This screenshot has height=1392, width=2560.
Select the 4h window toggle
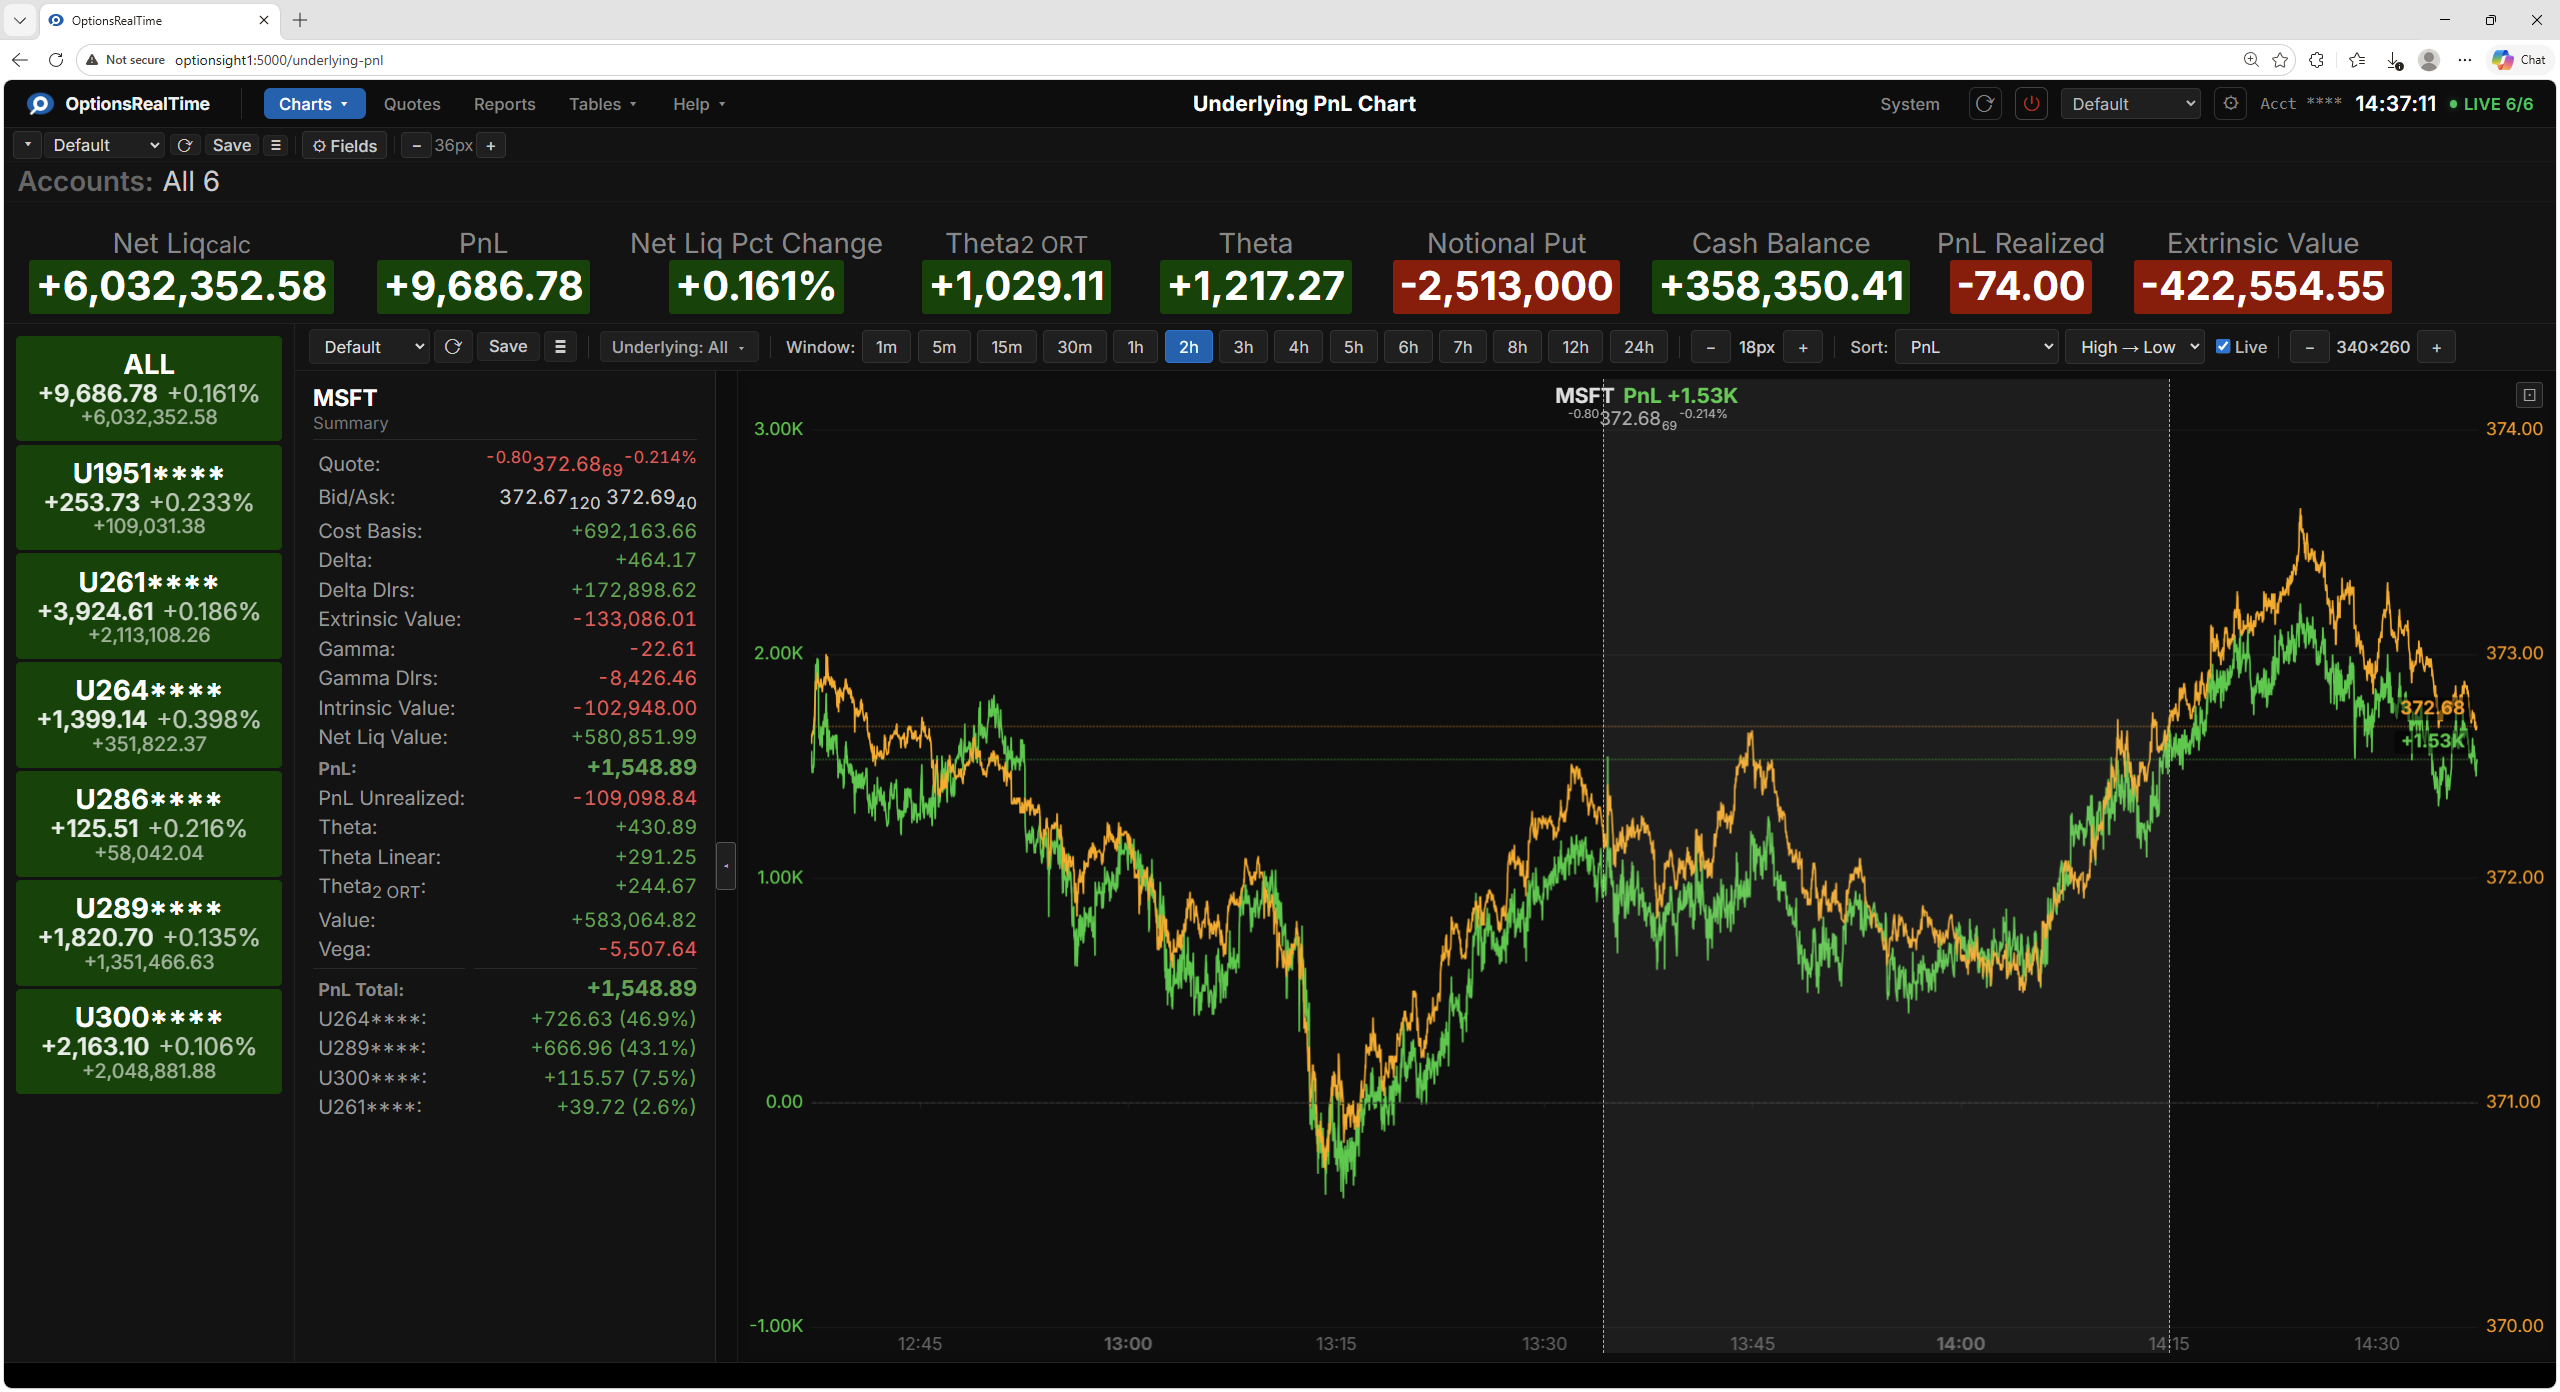(x=1298, y=347)
